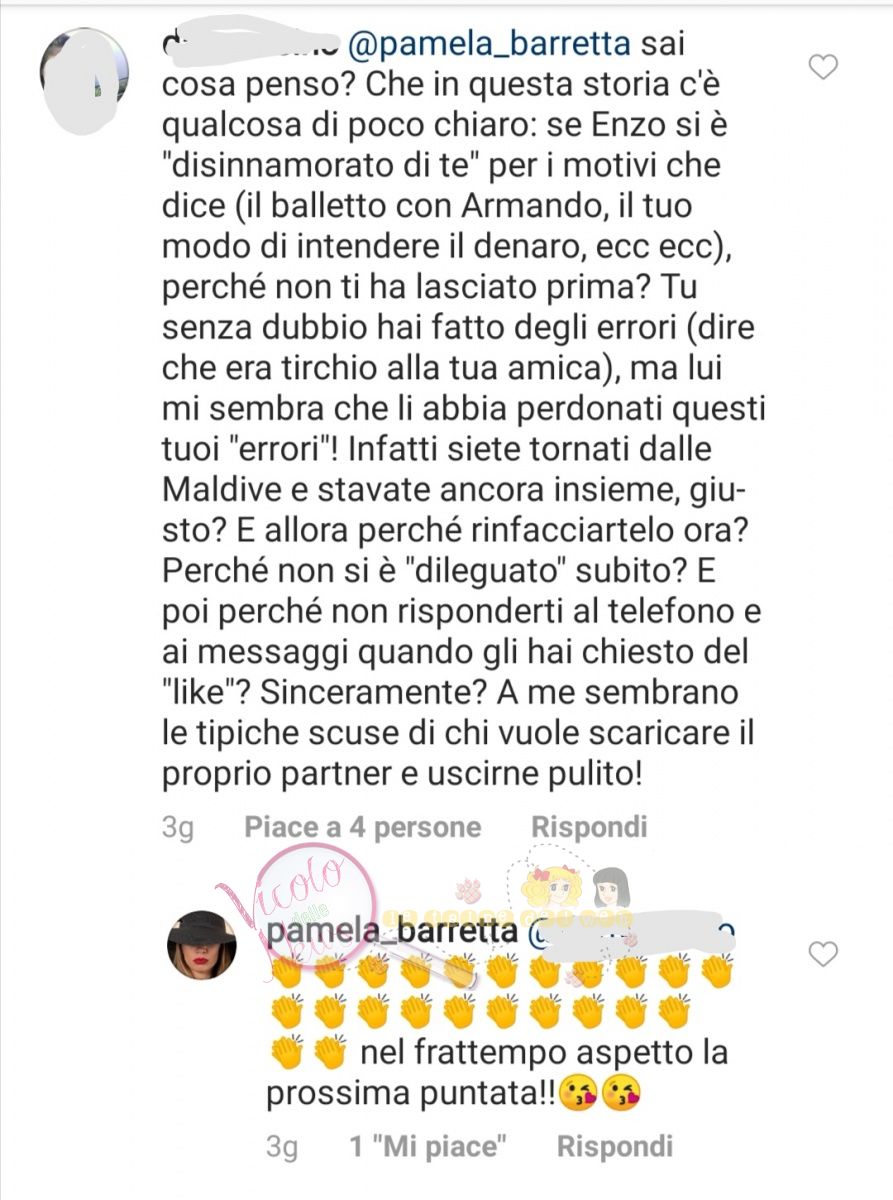The width and height of the screenshot is (893, 1200).
Task: Click the 3g timestamp under the reply
Action: [283, 1147]
